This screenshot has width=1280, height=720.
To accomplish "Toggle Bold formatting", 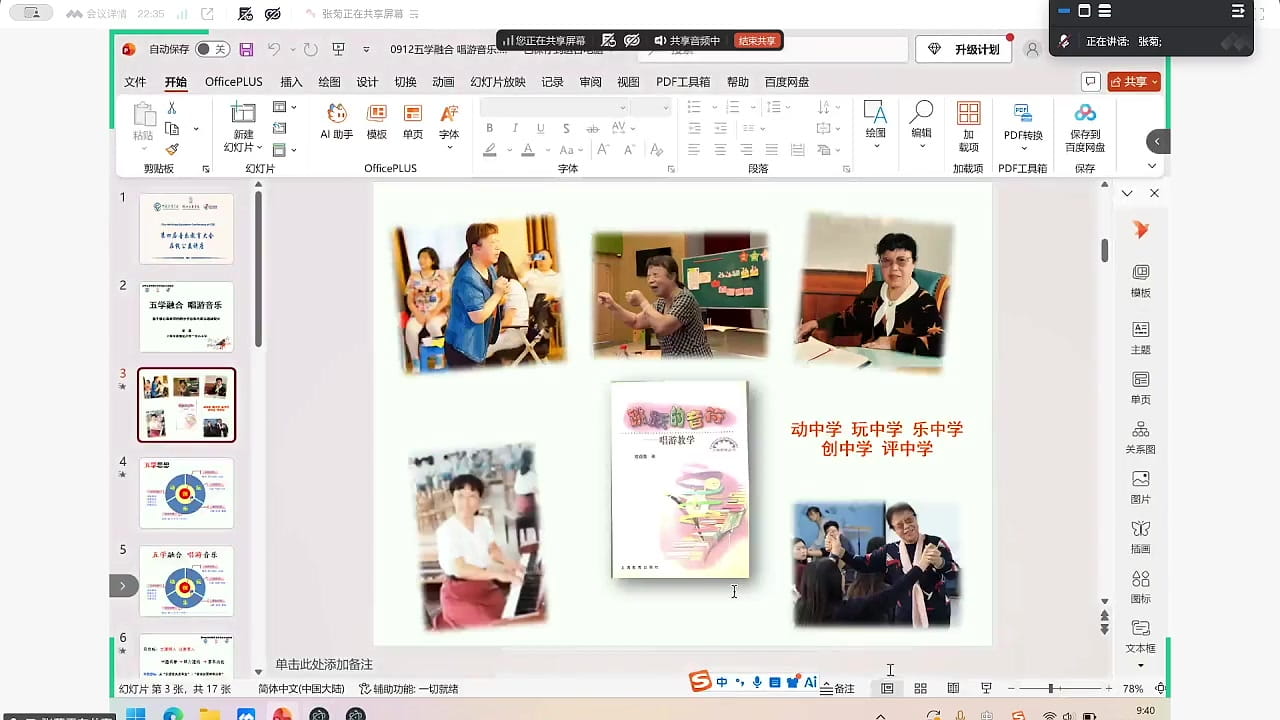I will 489,128.
